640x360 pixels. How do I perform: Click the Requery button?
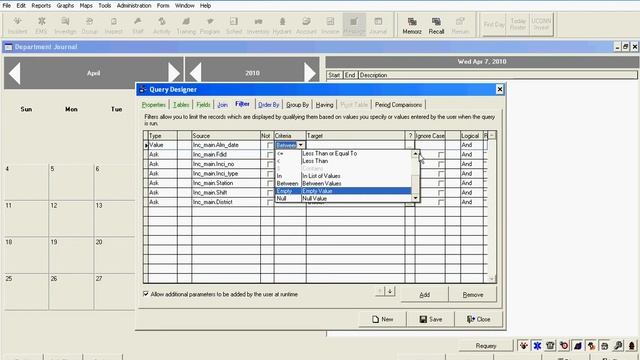(x=486, y=346)
